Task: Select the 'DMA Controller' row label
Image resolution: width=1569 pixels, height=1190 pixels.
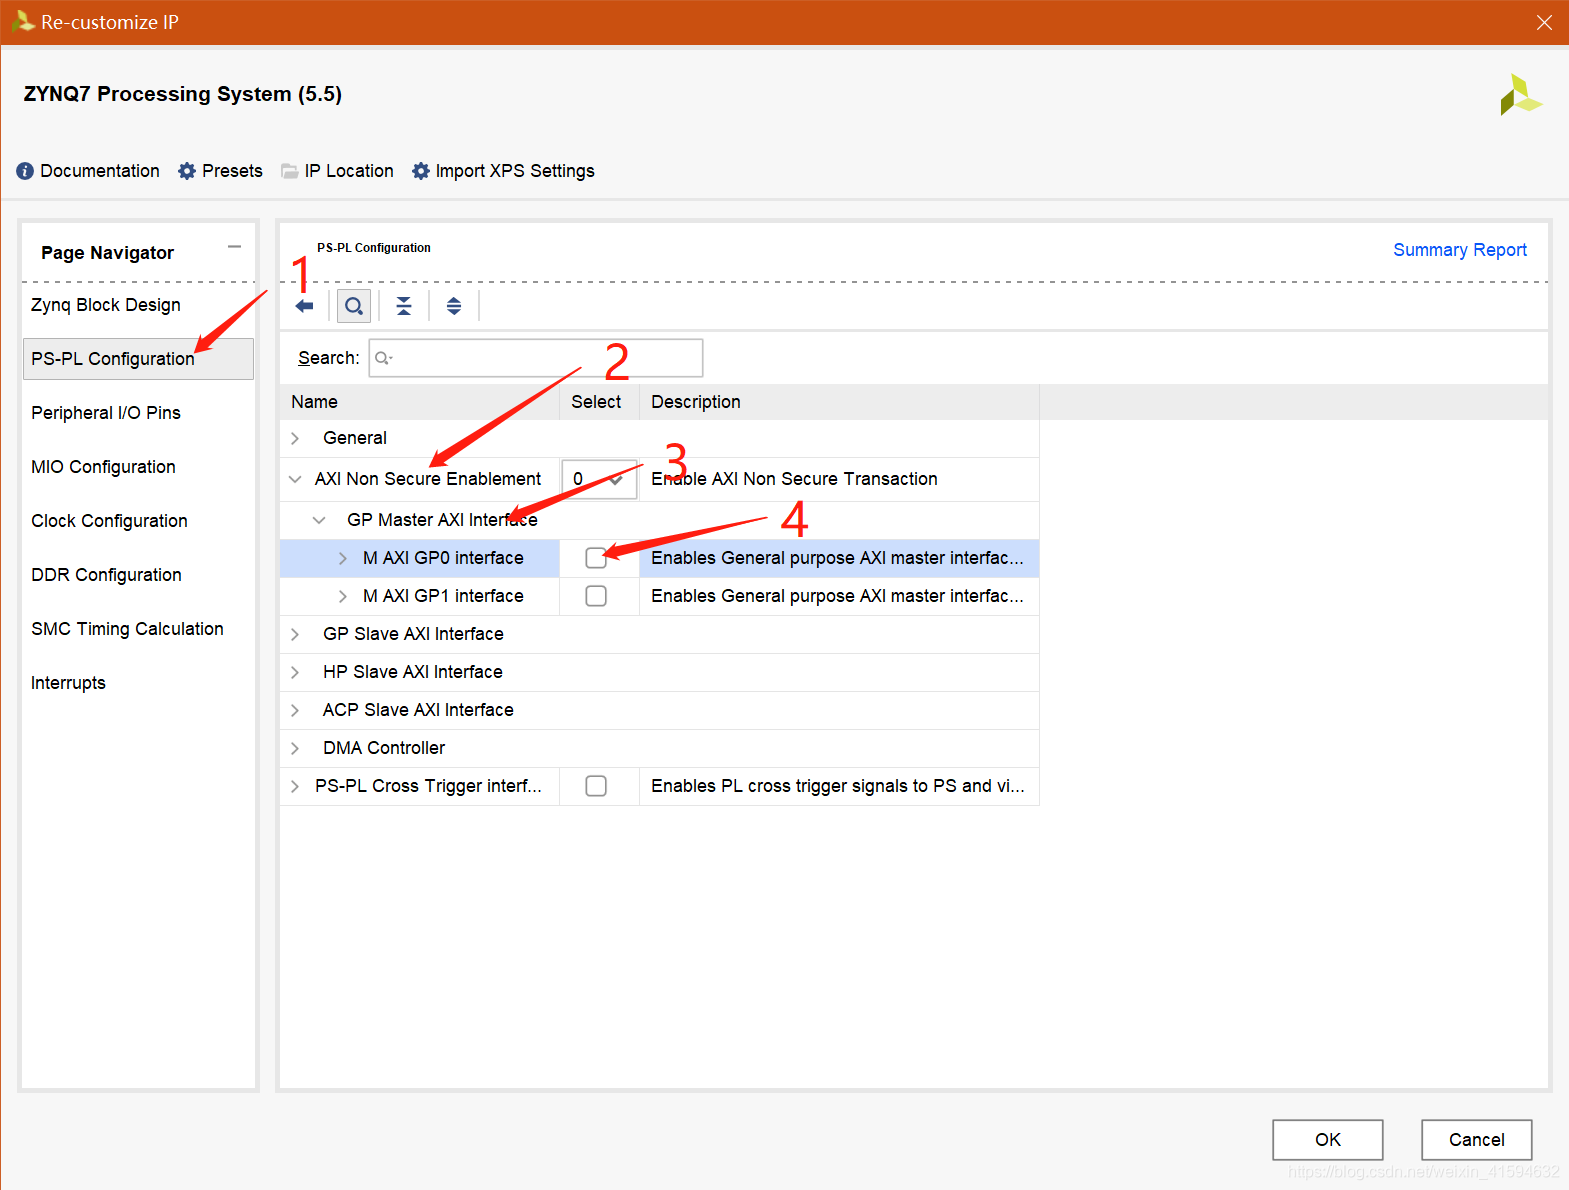Action: tap(384, 748)
